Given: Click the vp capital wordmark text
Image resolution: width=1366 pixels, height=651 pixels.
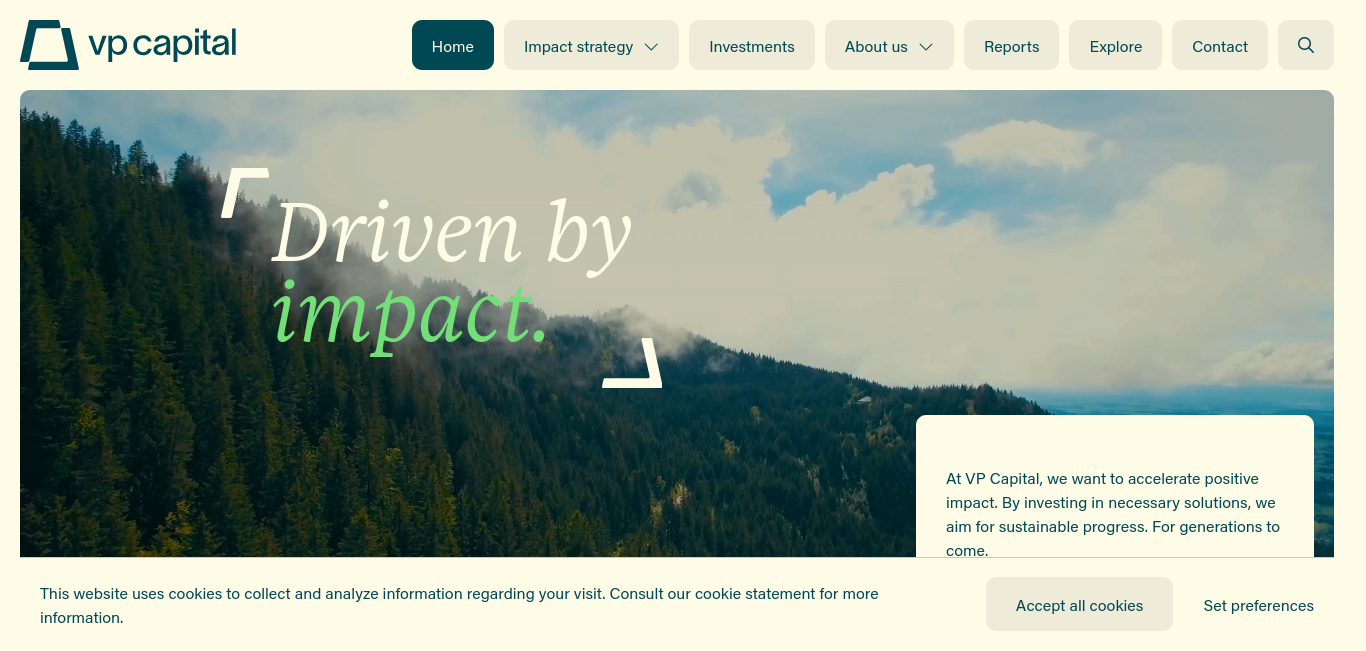Looking at the screenshot, I should tap(162, 44).
